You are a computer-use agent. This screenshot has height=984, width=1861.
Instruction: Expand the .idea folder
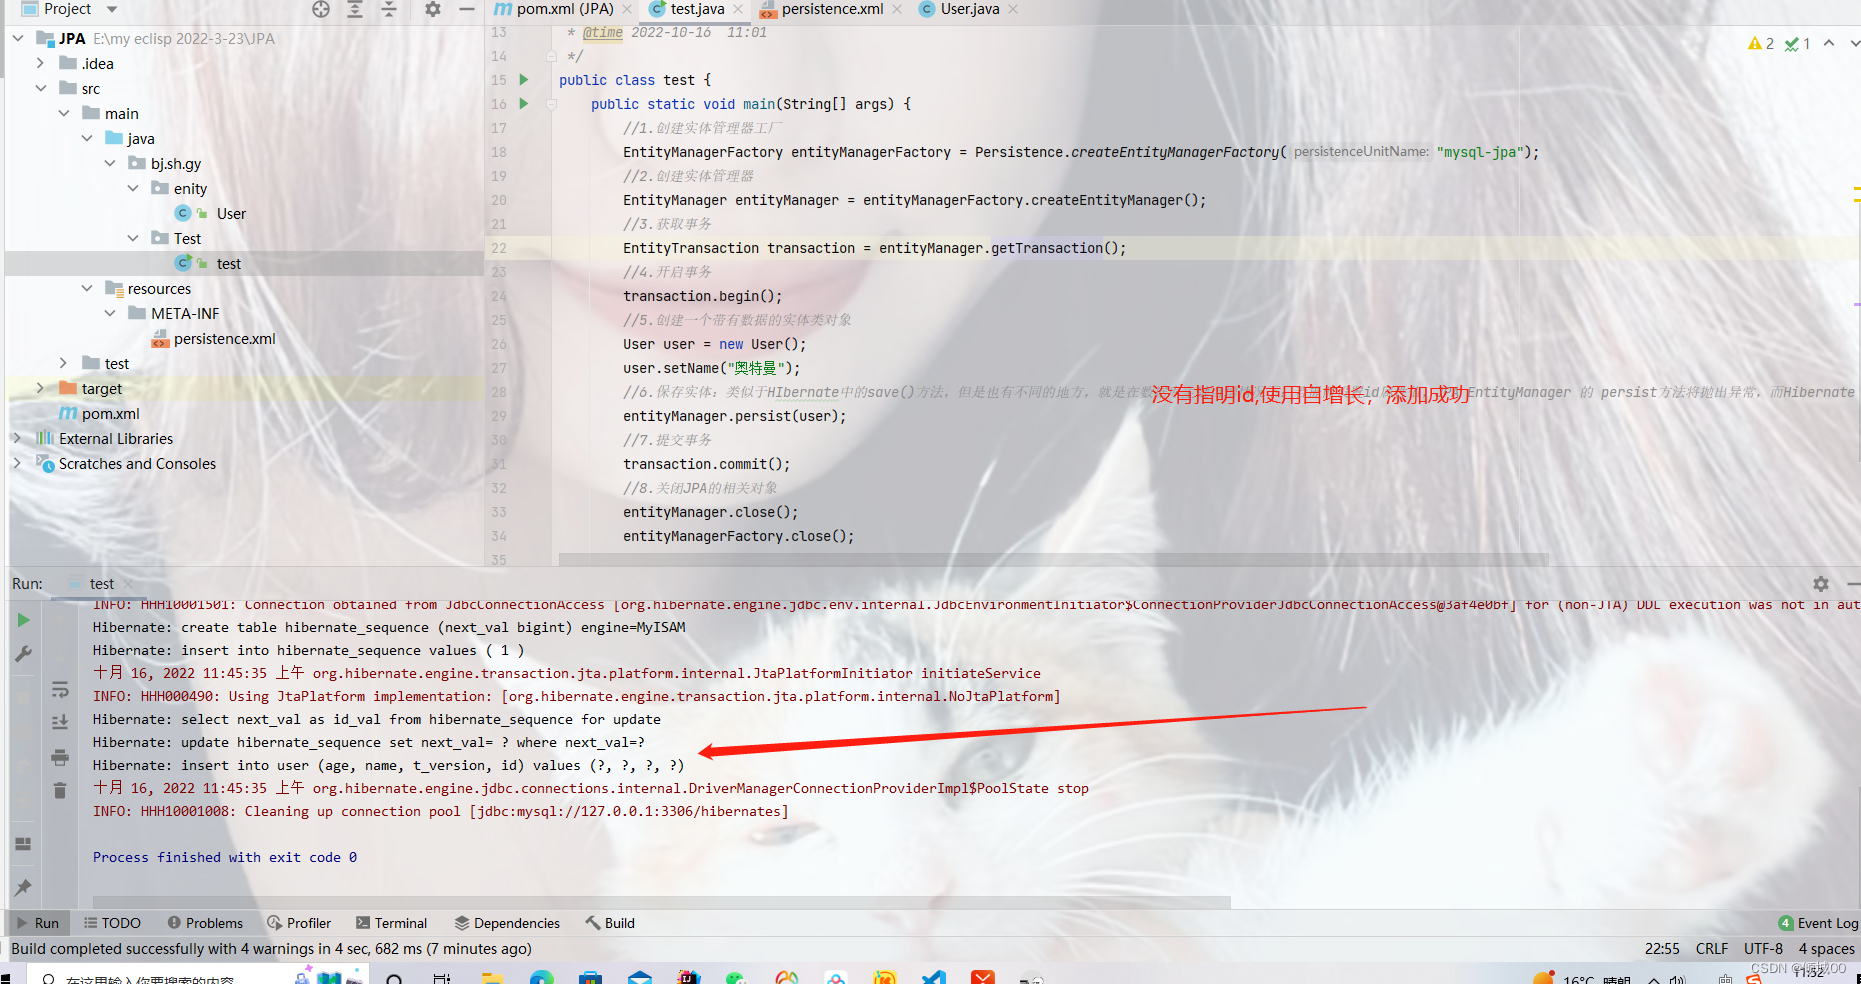point(40,63)
